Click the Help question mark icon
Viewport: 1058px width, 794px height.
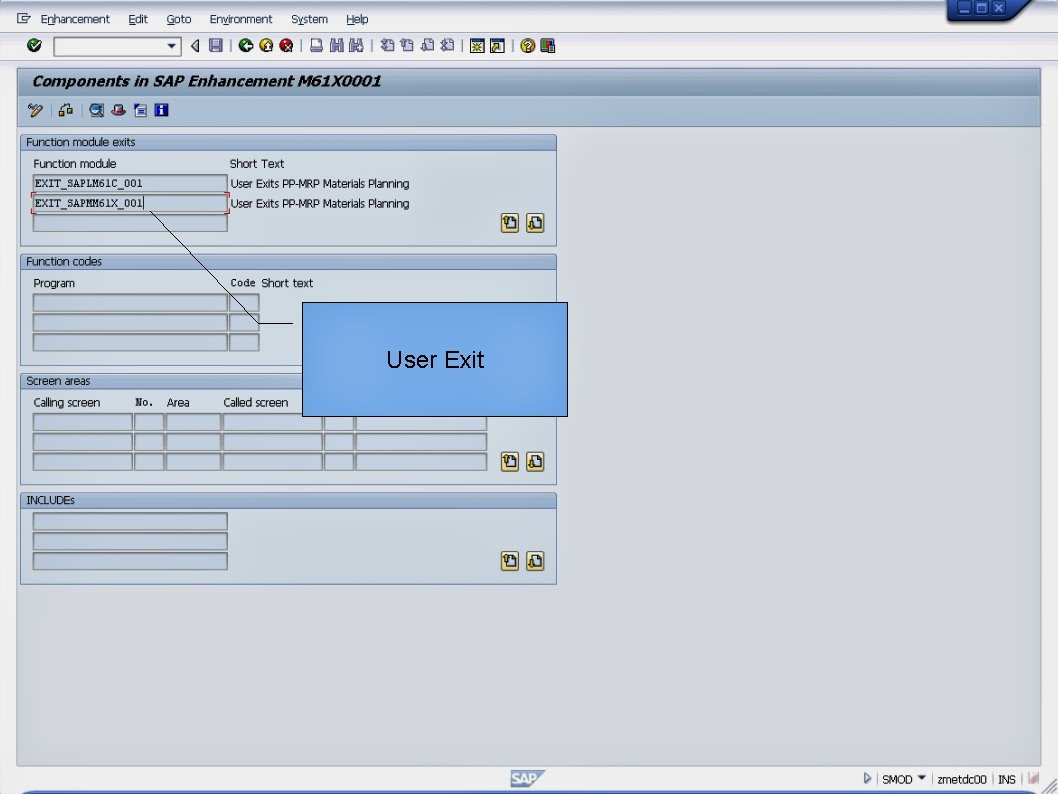click(525, 45)
